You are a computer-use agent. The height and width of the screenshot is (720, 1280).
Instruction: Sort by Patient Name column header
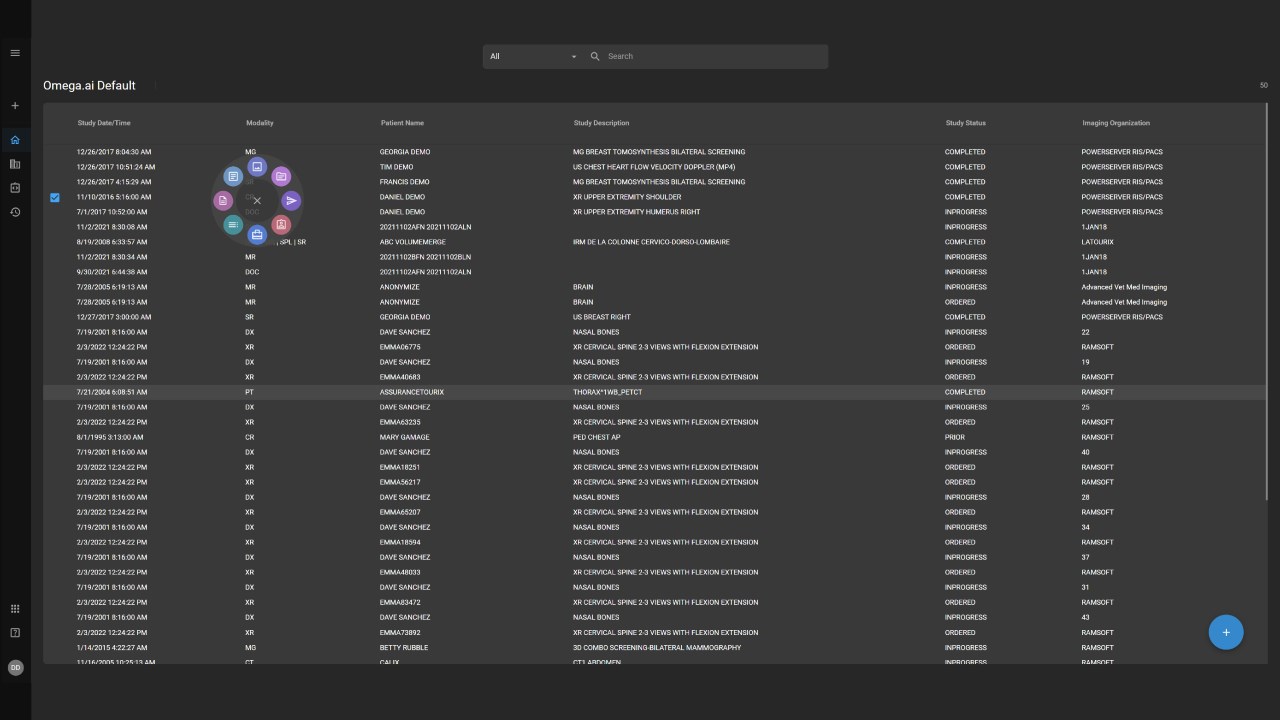tap(402, 123)
